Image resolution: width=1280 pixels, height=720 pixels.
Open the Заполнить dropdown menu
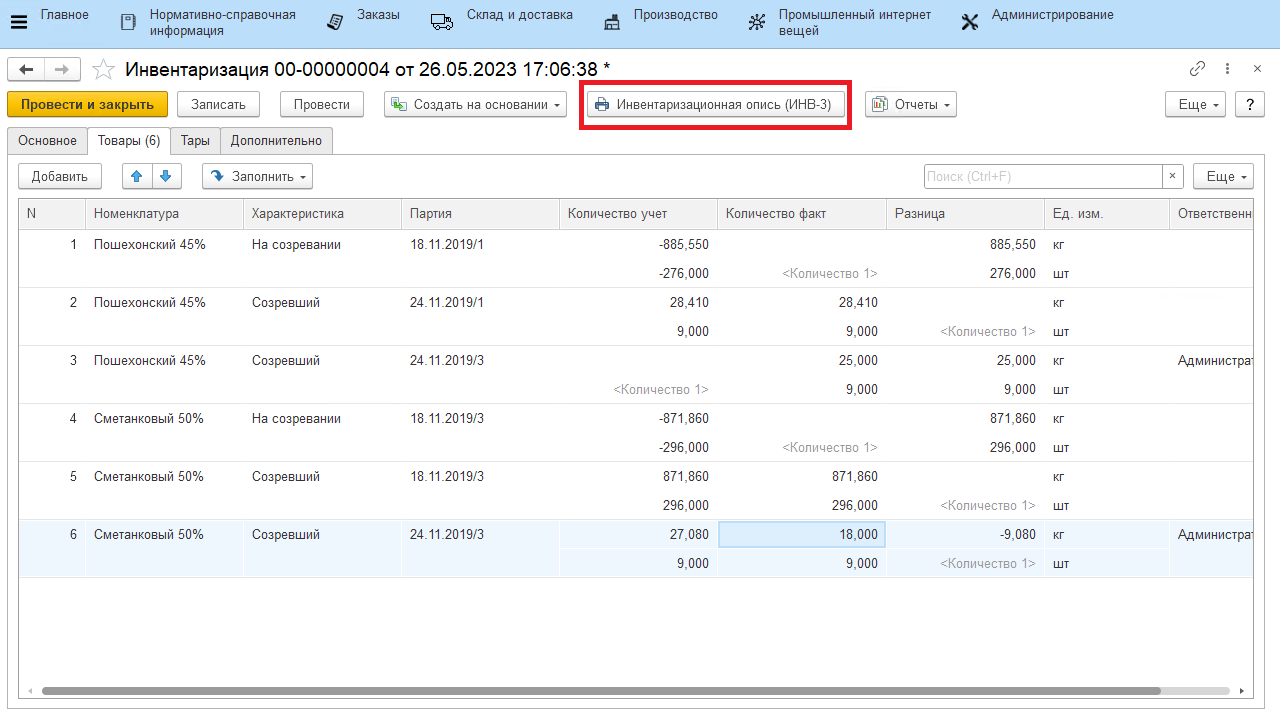click(257, 176)
